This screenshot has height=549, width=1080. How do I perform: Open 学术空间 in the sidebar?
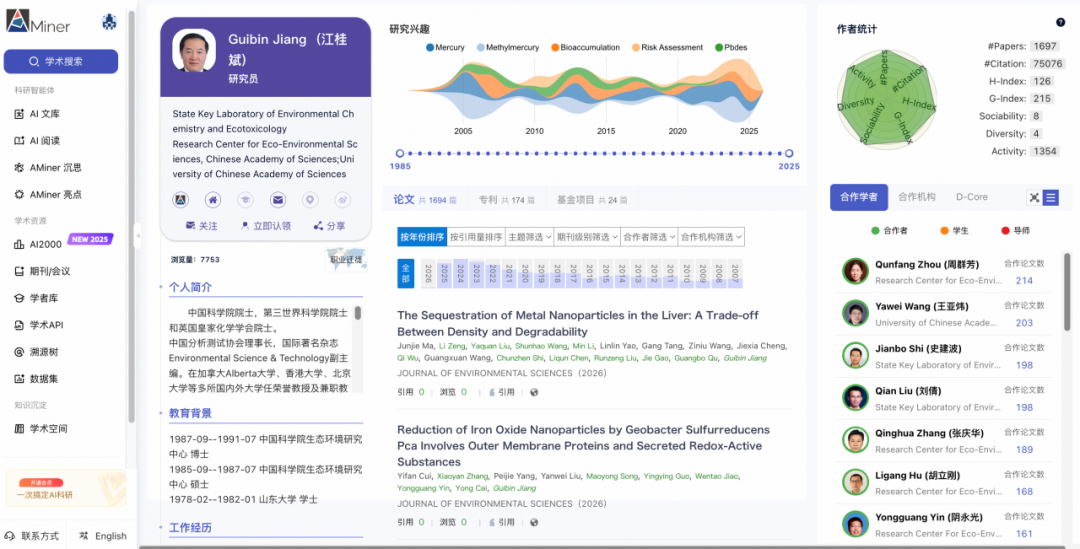click(41, 428)
